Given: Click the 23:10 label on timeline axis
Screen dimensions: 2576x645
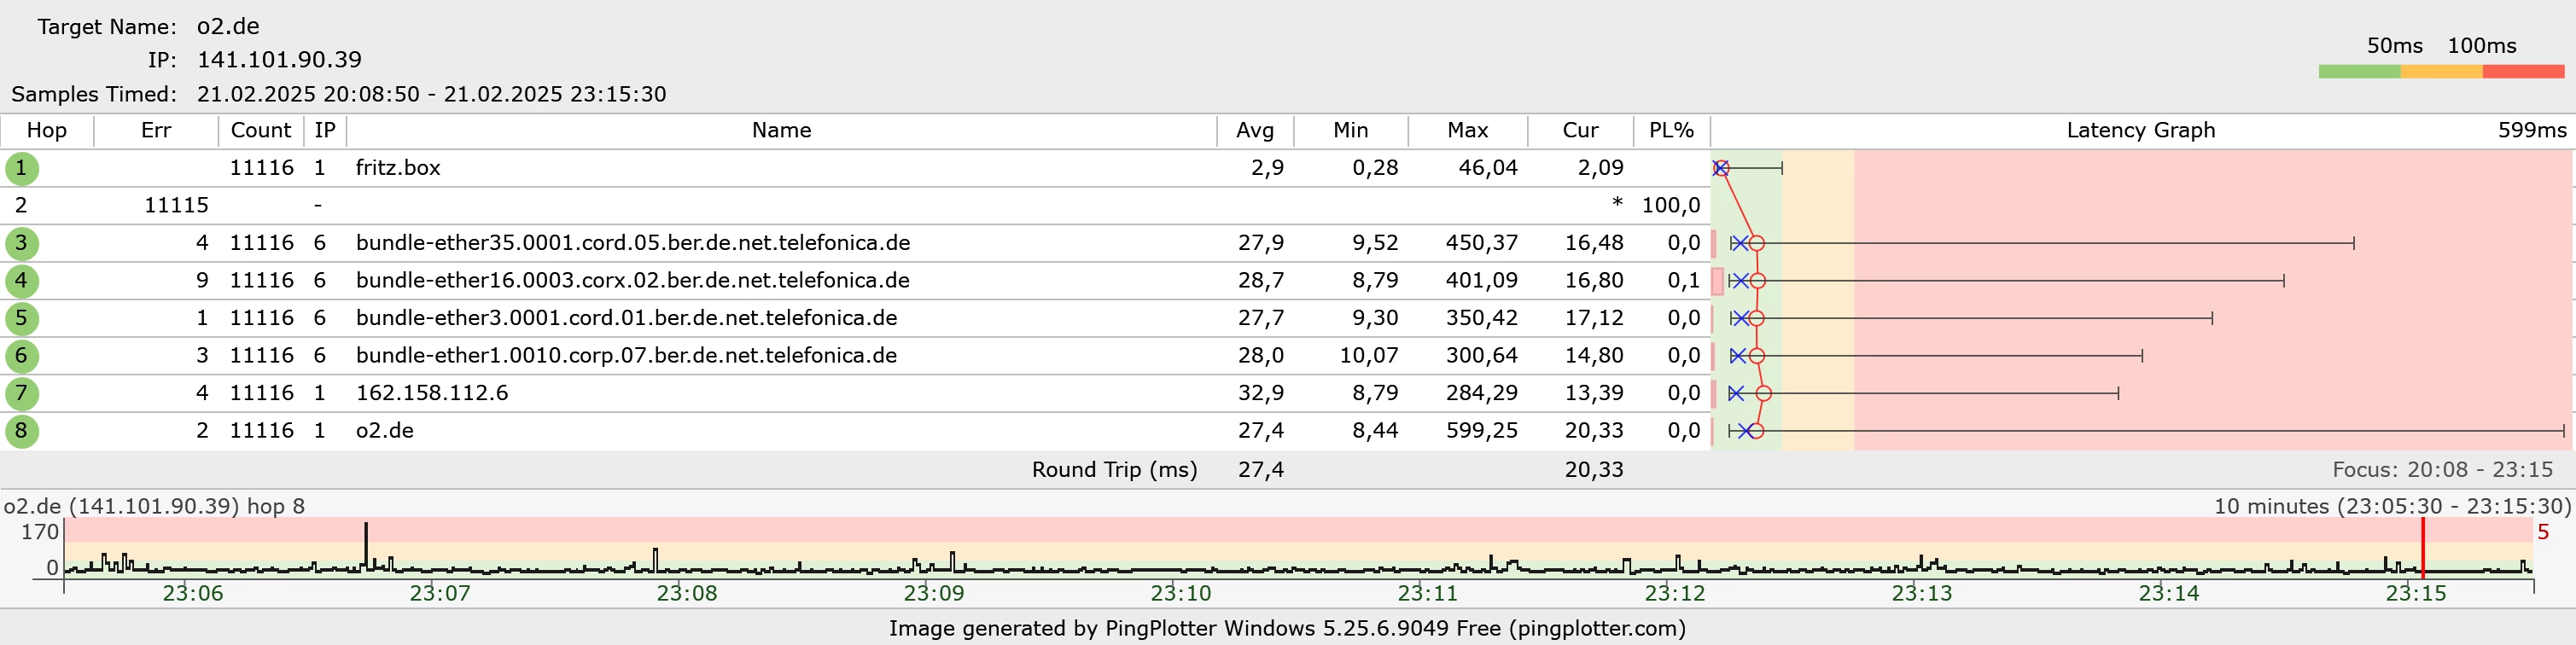Looking at the screenshot, I should (x=1180, y=593).
